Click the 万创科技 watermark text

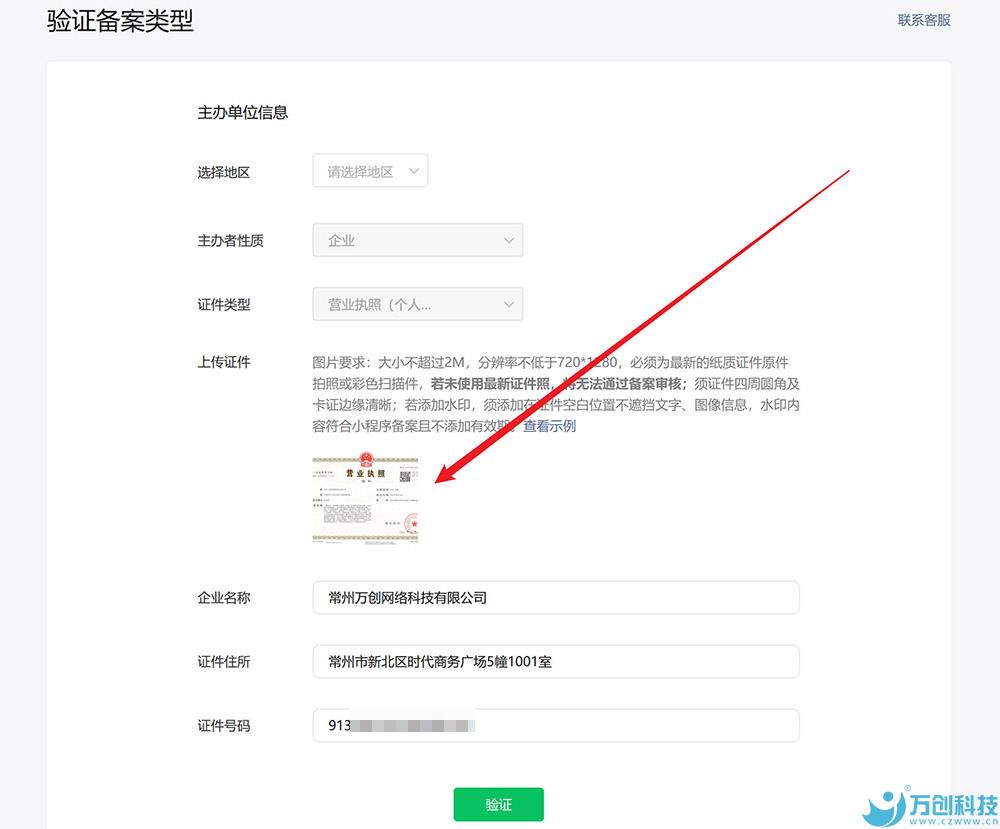point(955,805)
